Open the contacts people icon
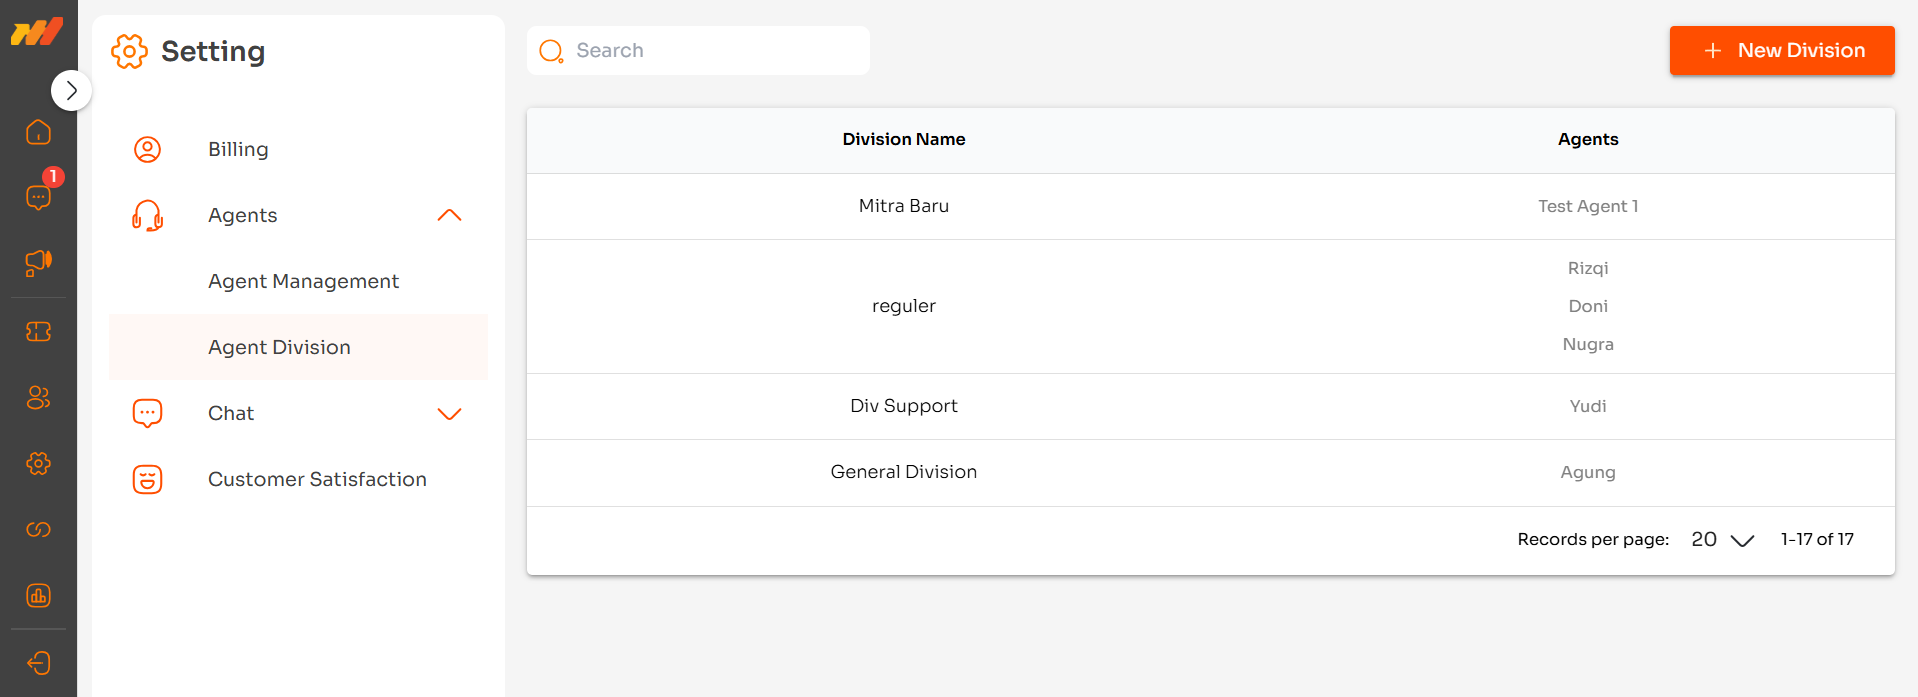This screenshot has width=1918, height=697. click(38, 398)
